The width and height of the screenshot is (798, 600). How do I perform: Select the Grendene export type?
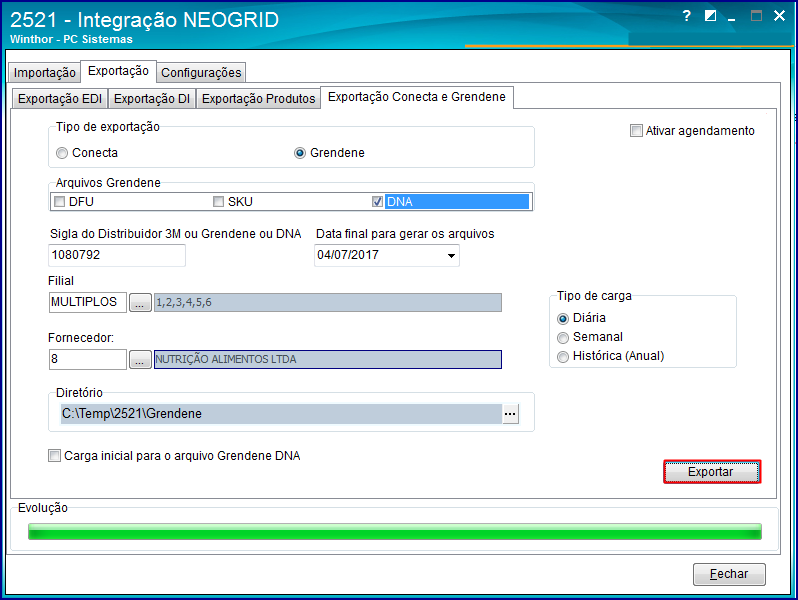[x=329, y=153]
